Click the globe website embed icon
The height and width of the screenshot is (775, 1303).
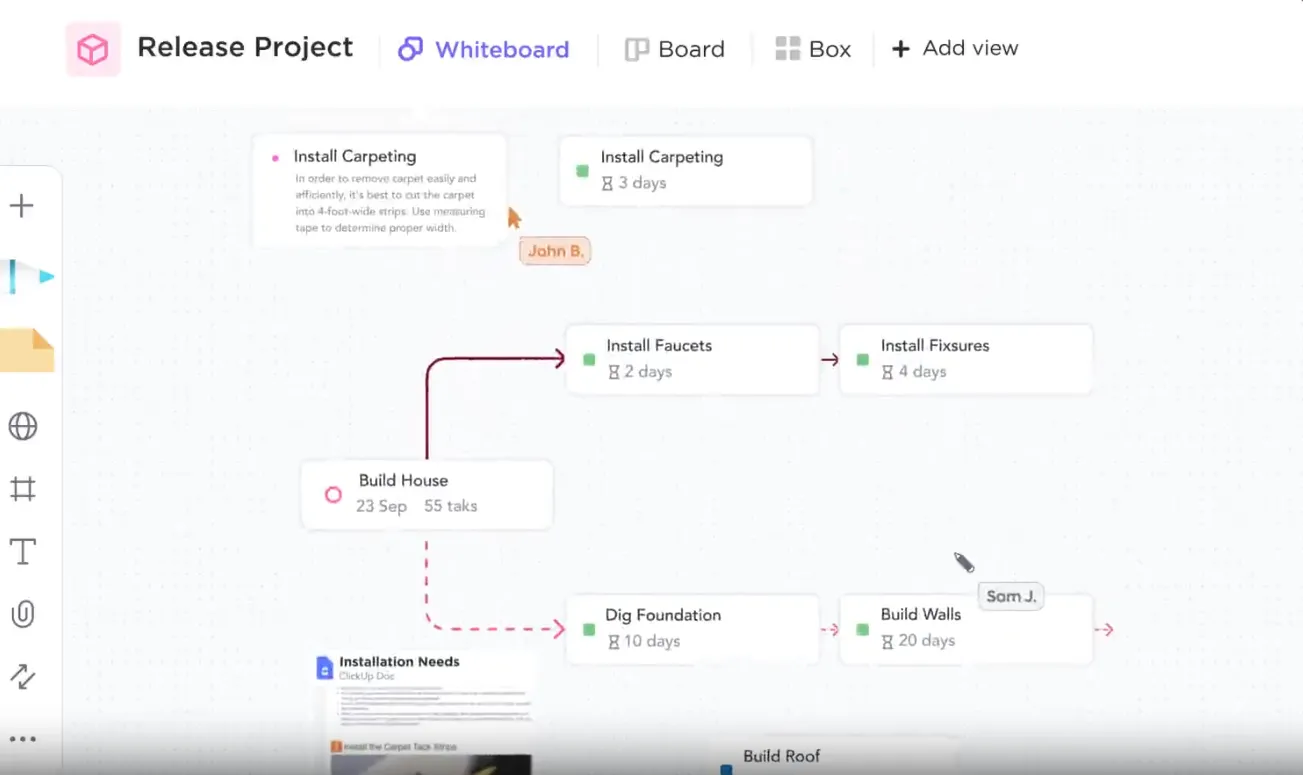(22, 427)
